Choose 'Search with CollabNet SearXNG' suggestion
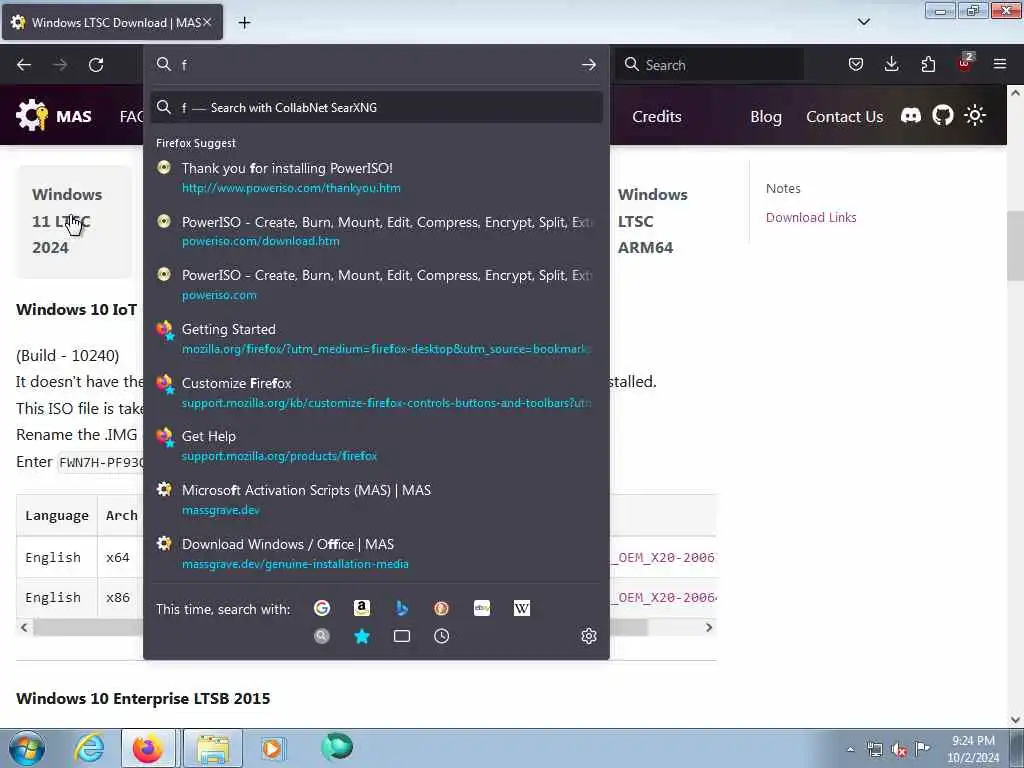1024x768 pixels. [376, 107]
